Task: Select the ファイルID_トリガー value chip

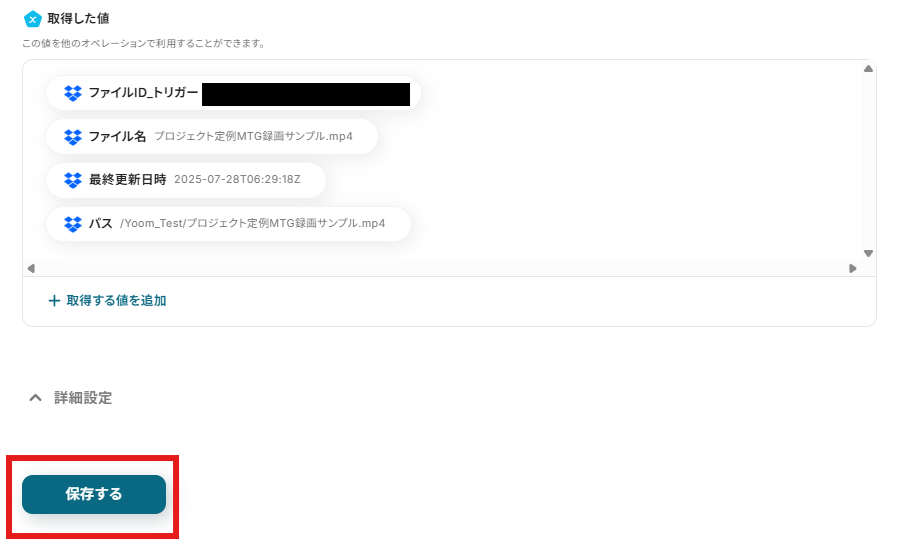Action: [233, 93]
